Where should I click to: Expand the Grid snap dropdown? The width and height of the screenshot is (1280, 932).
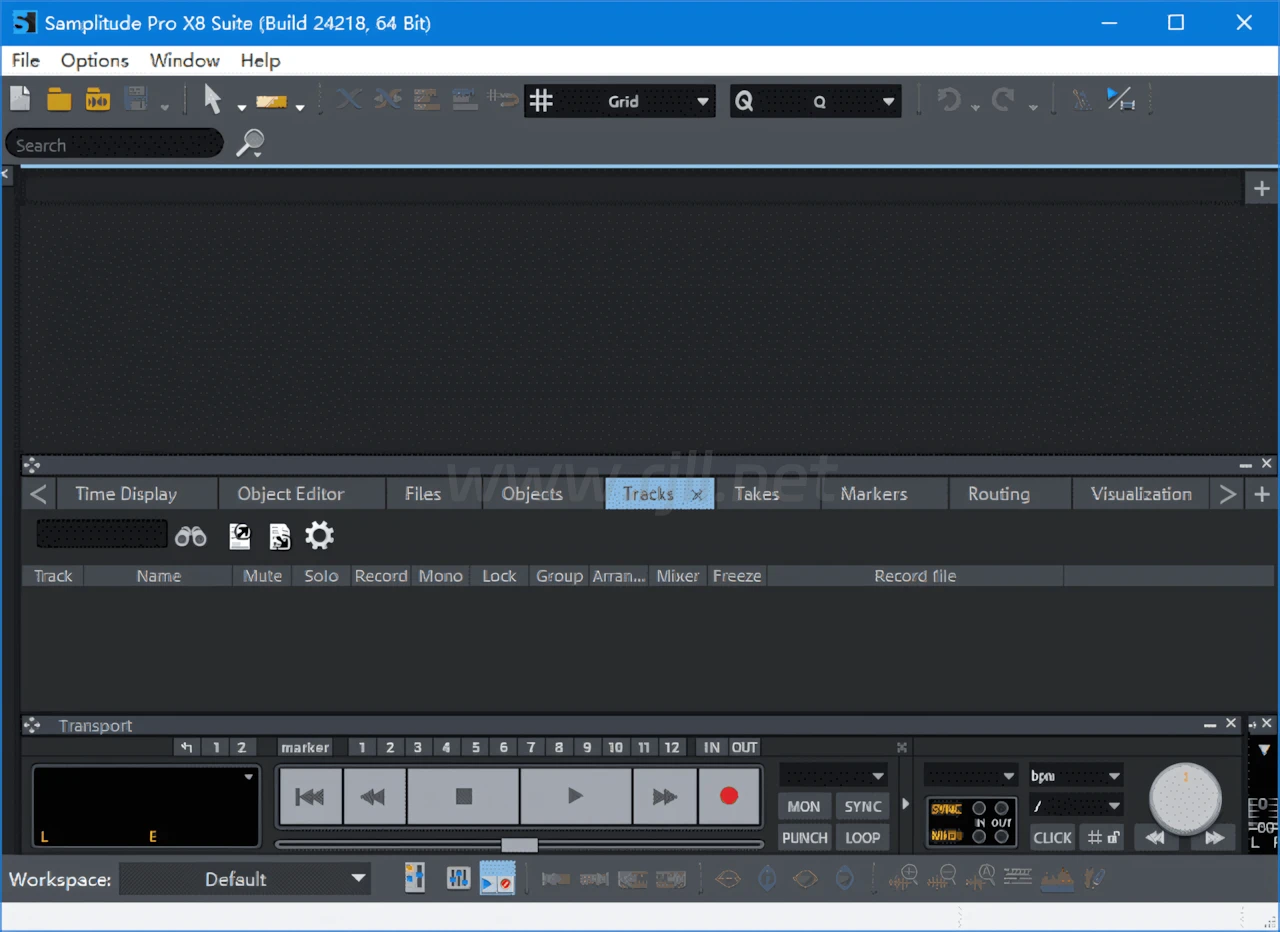pos(702,101)
